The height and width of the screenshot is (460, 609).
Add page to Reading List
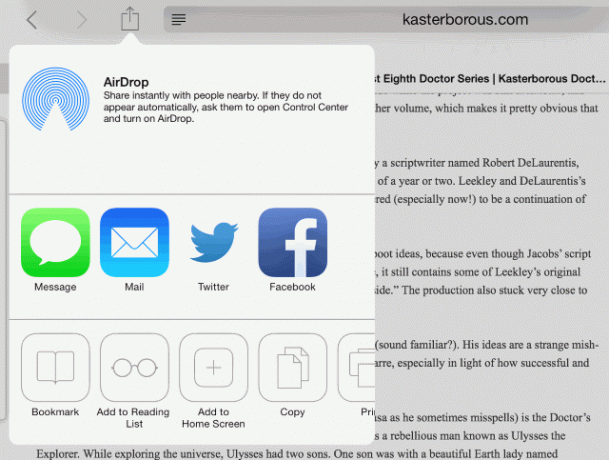pyautogui.click(x=134, y=367)
